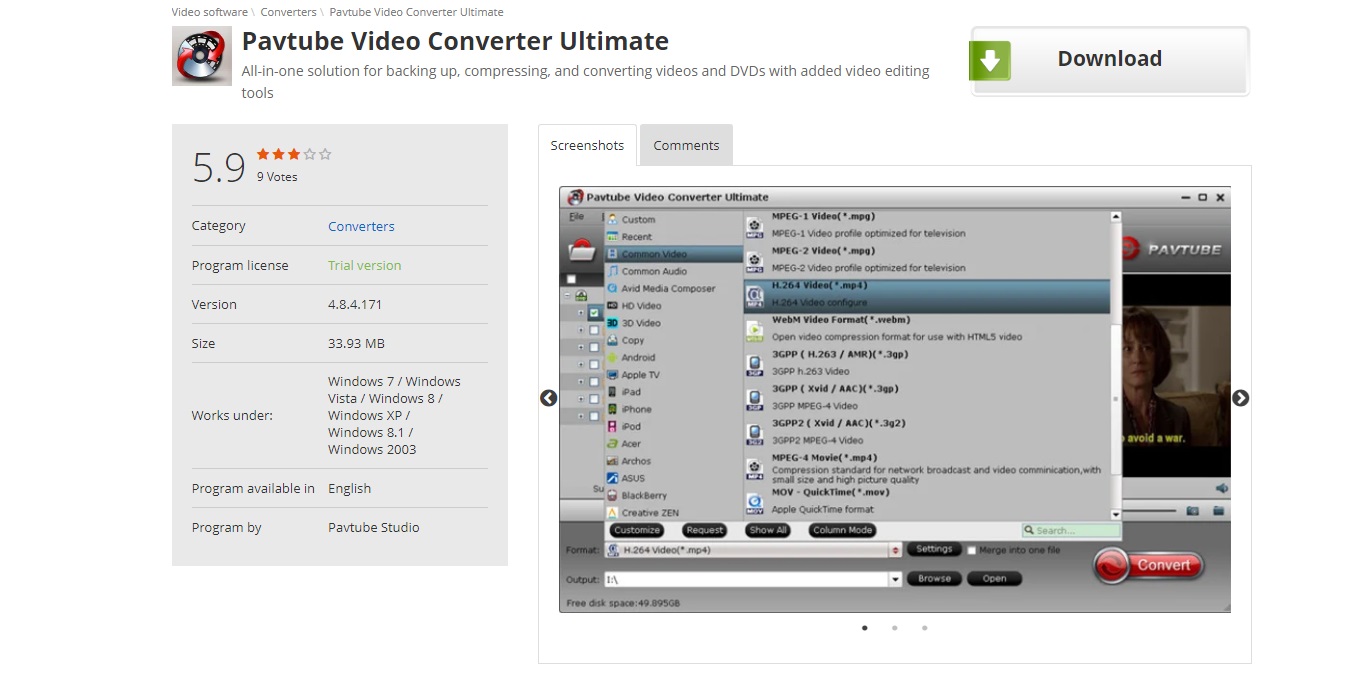Image resolution: width=1368 pixels, height=676 pixels.
Task: Go to Video software breadcrumb
Action: [210, 12]
